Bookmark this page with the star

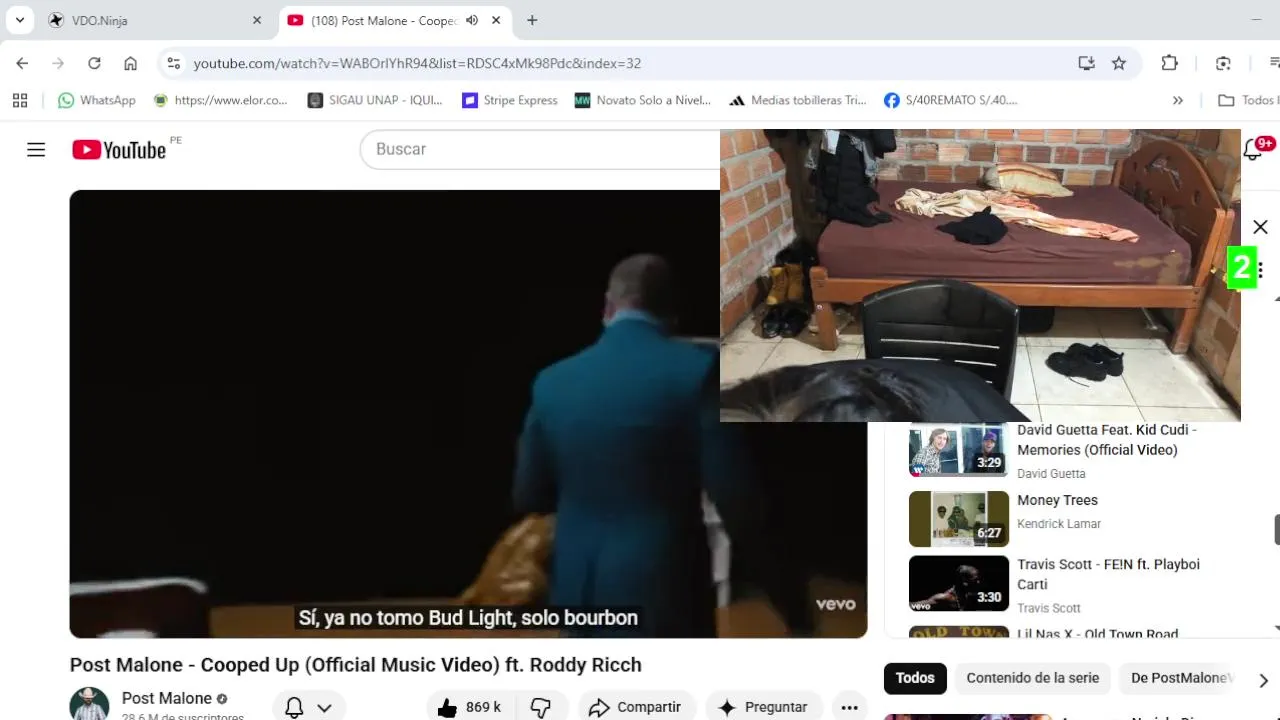click(x=1119, y=63)
